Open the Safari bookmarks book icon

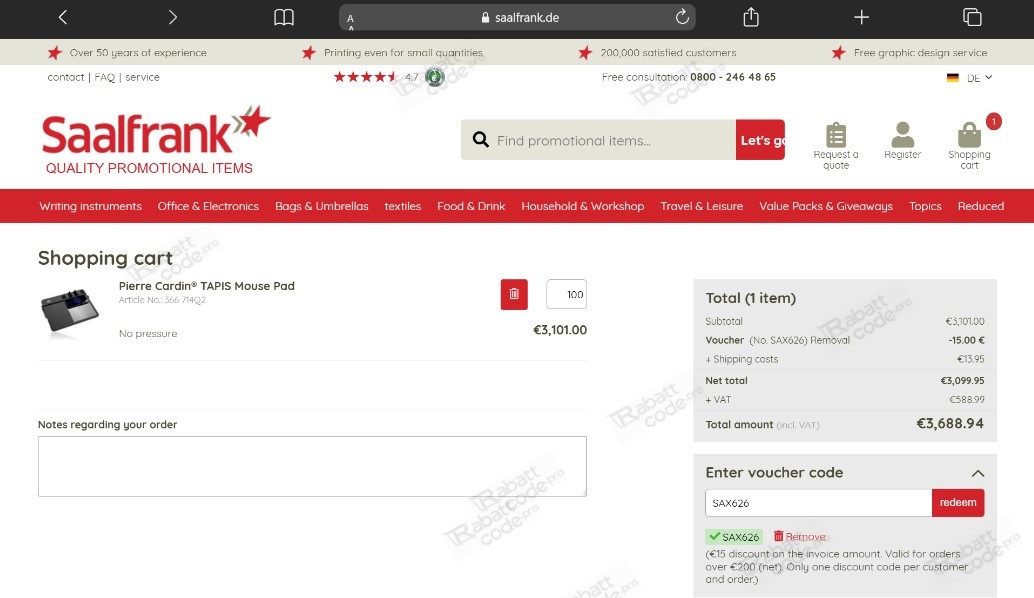click(x=284, y=17)
